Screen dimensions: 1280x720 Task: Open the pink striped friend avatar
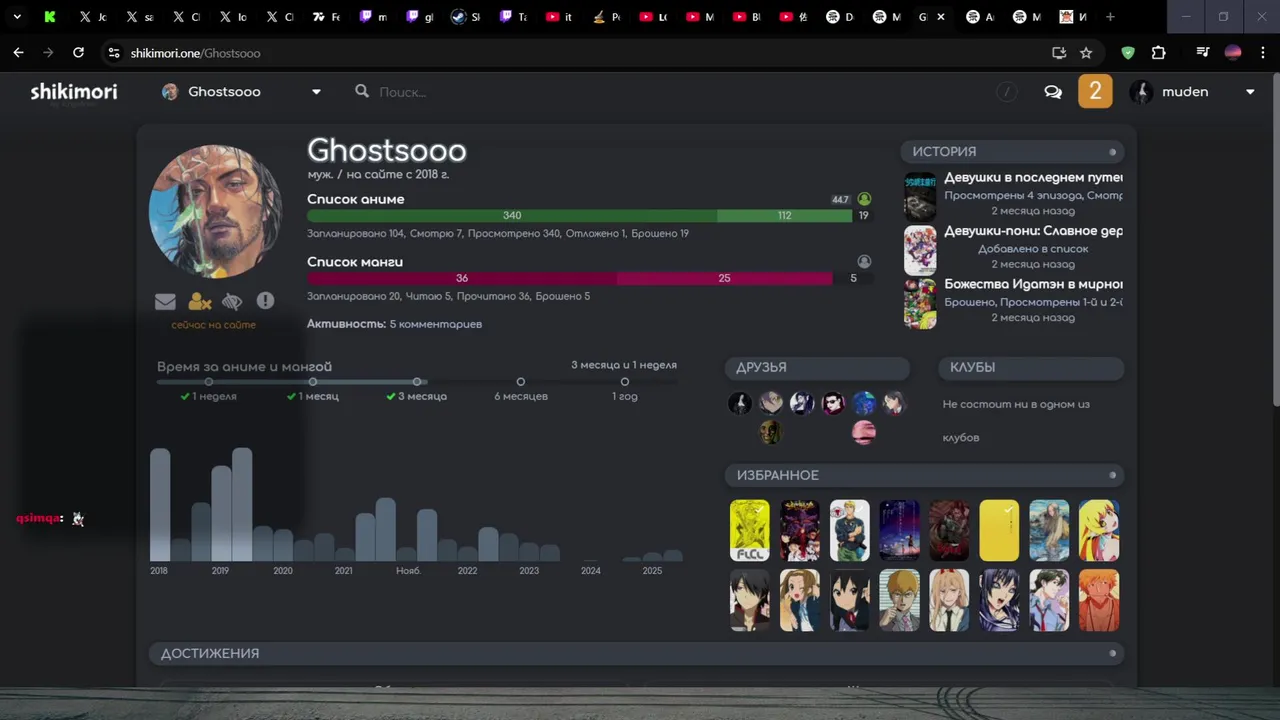(x=864, y=432)
